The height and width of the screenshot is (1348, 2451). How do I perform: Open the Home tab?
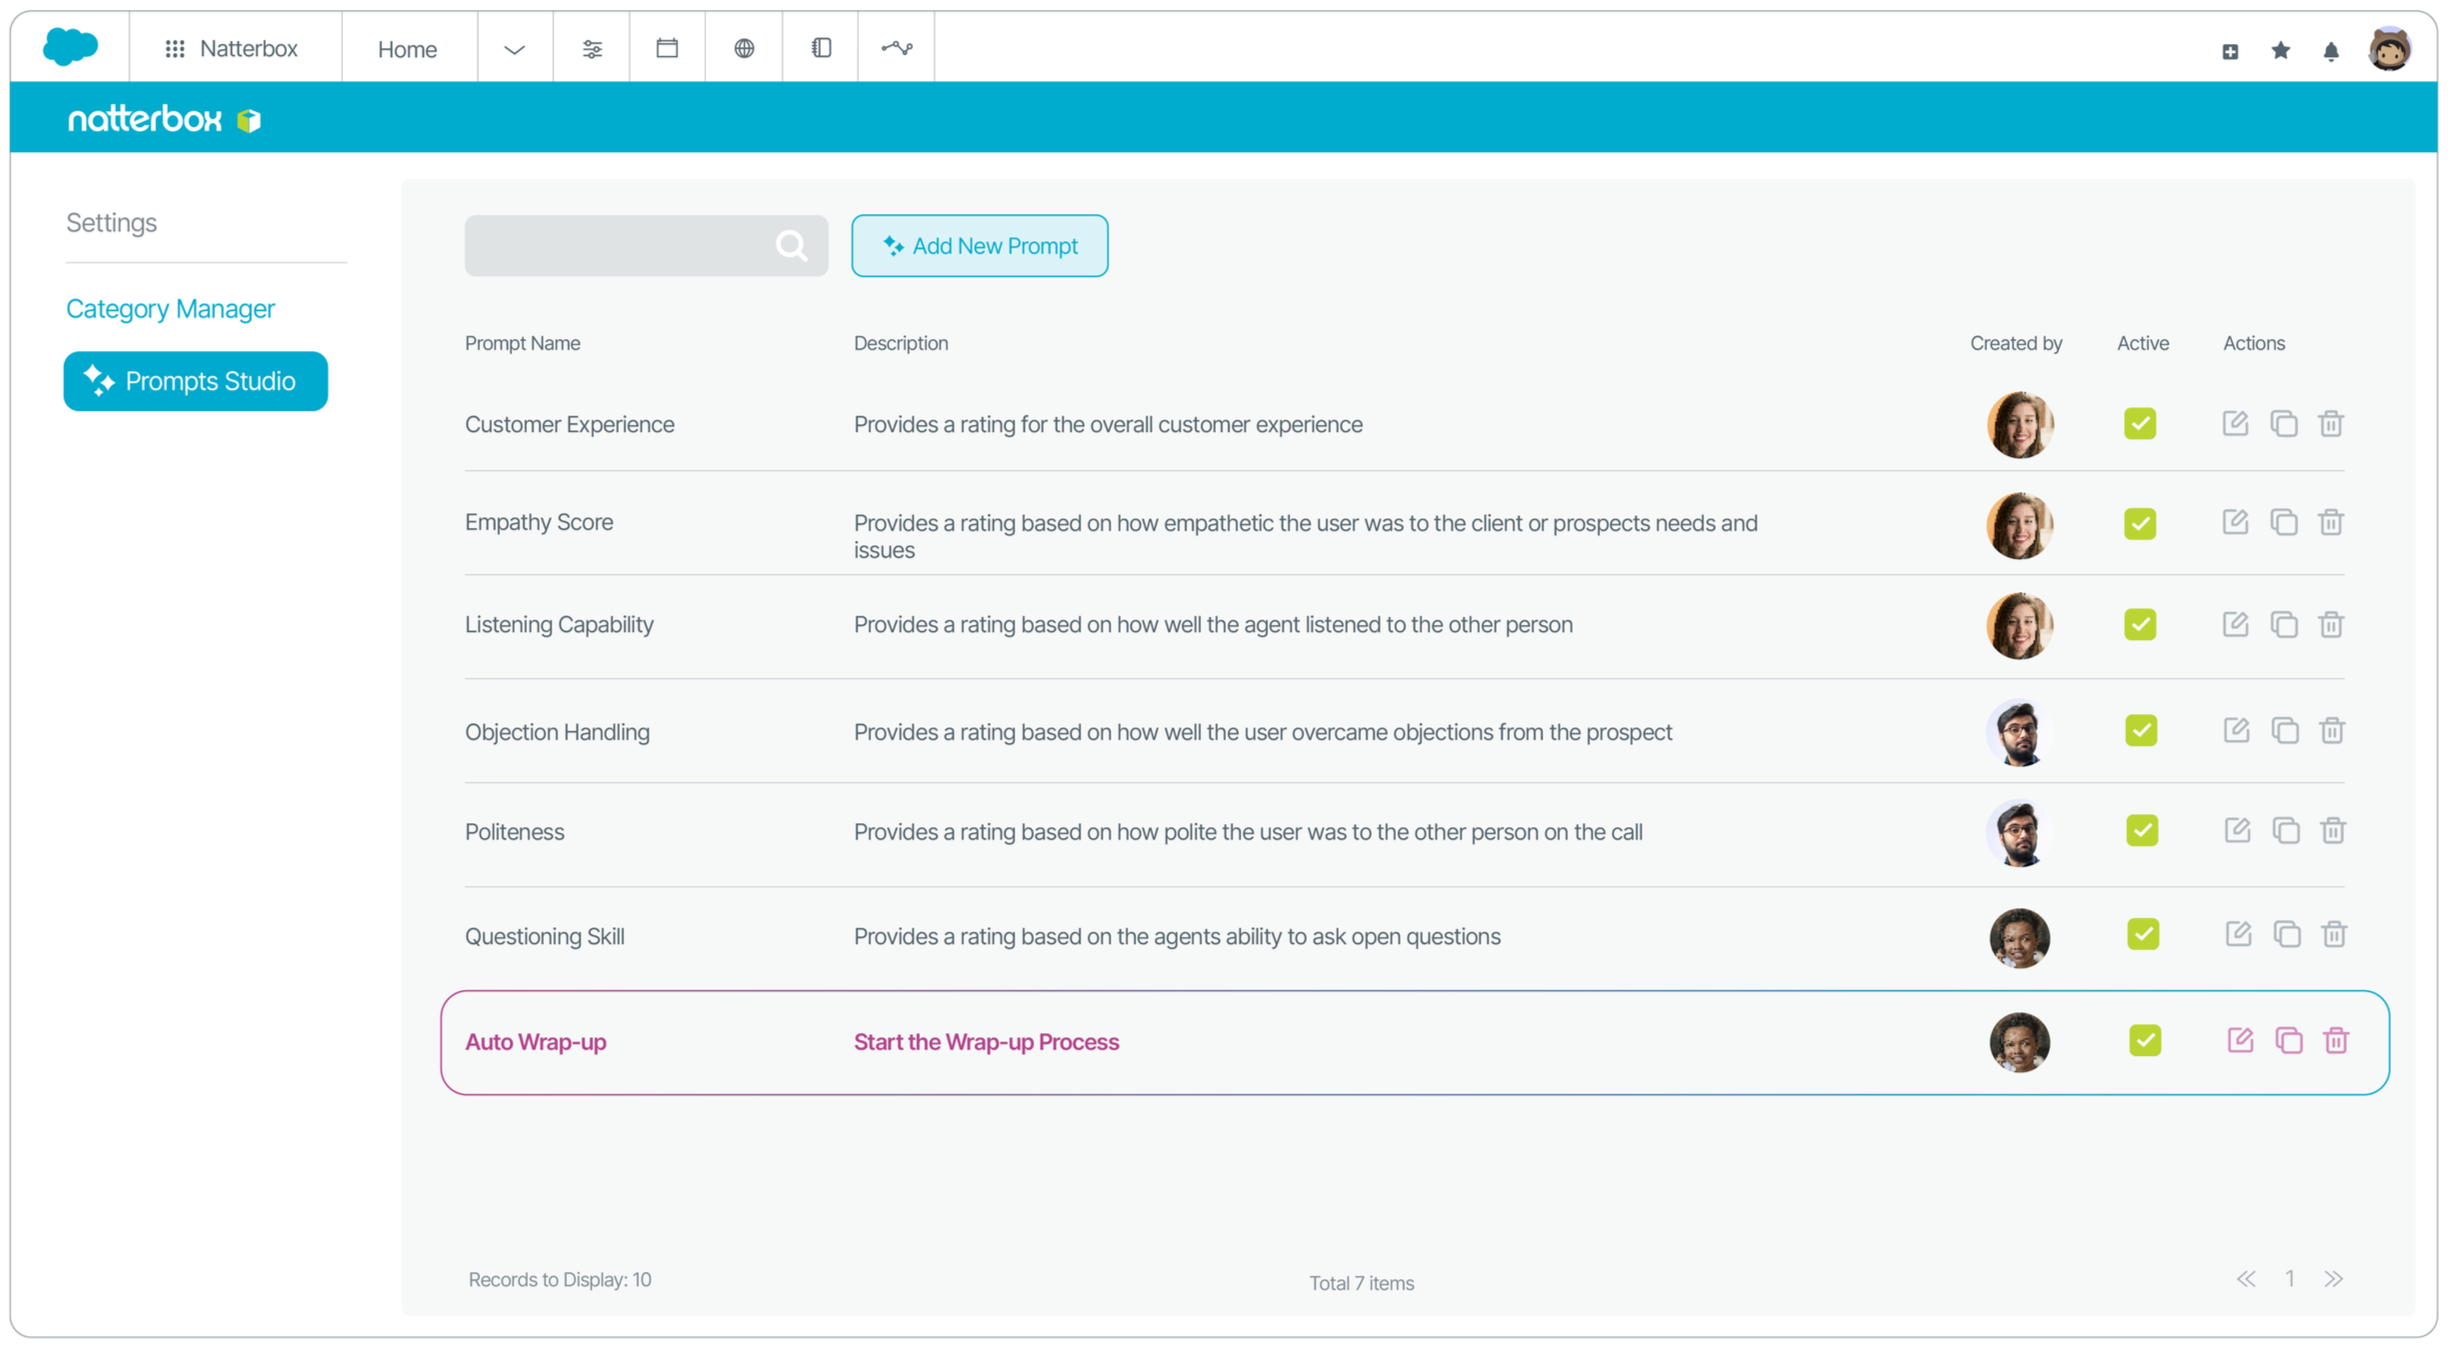click(407, 49)
